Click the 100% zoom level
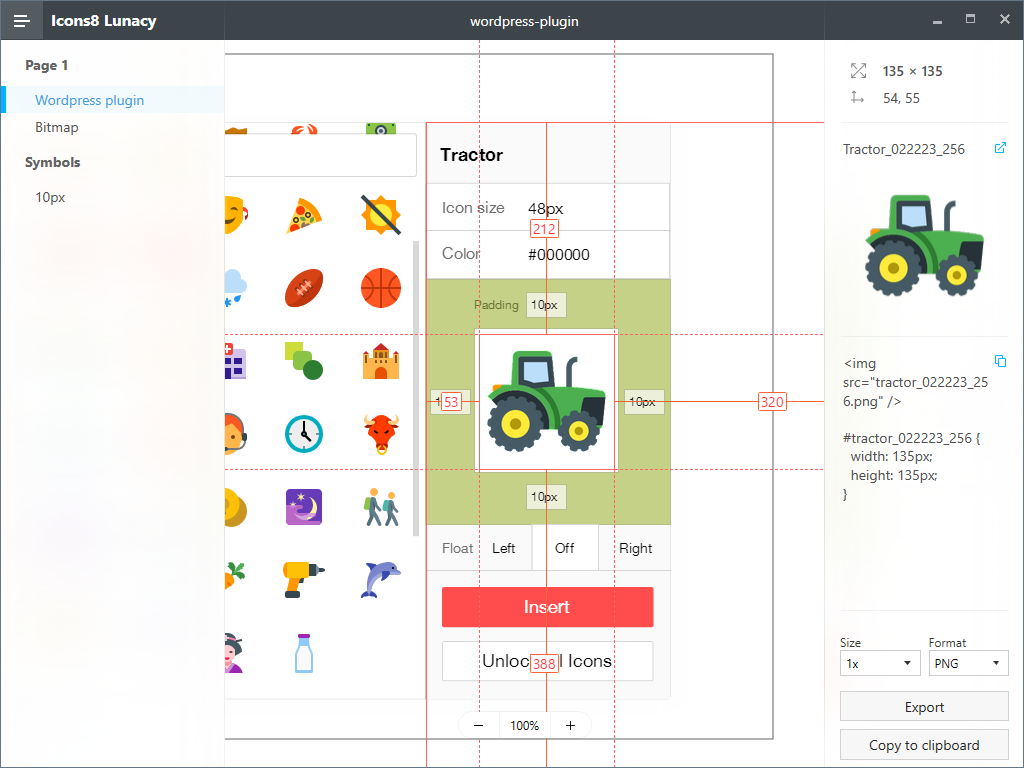Screen dimensions: 1024x768 point(524,726)
